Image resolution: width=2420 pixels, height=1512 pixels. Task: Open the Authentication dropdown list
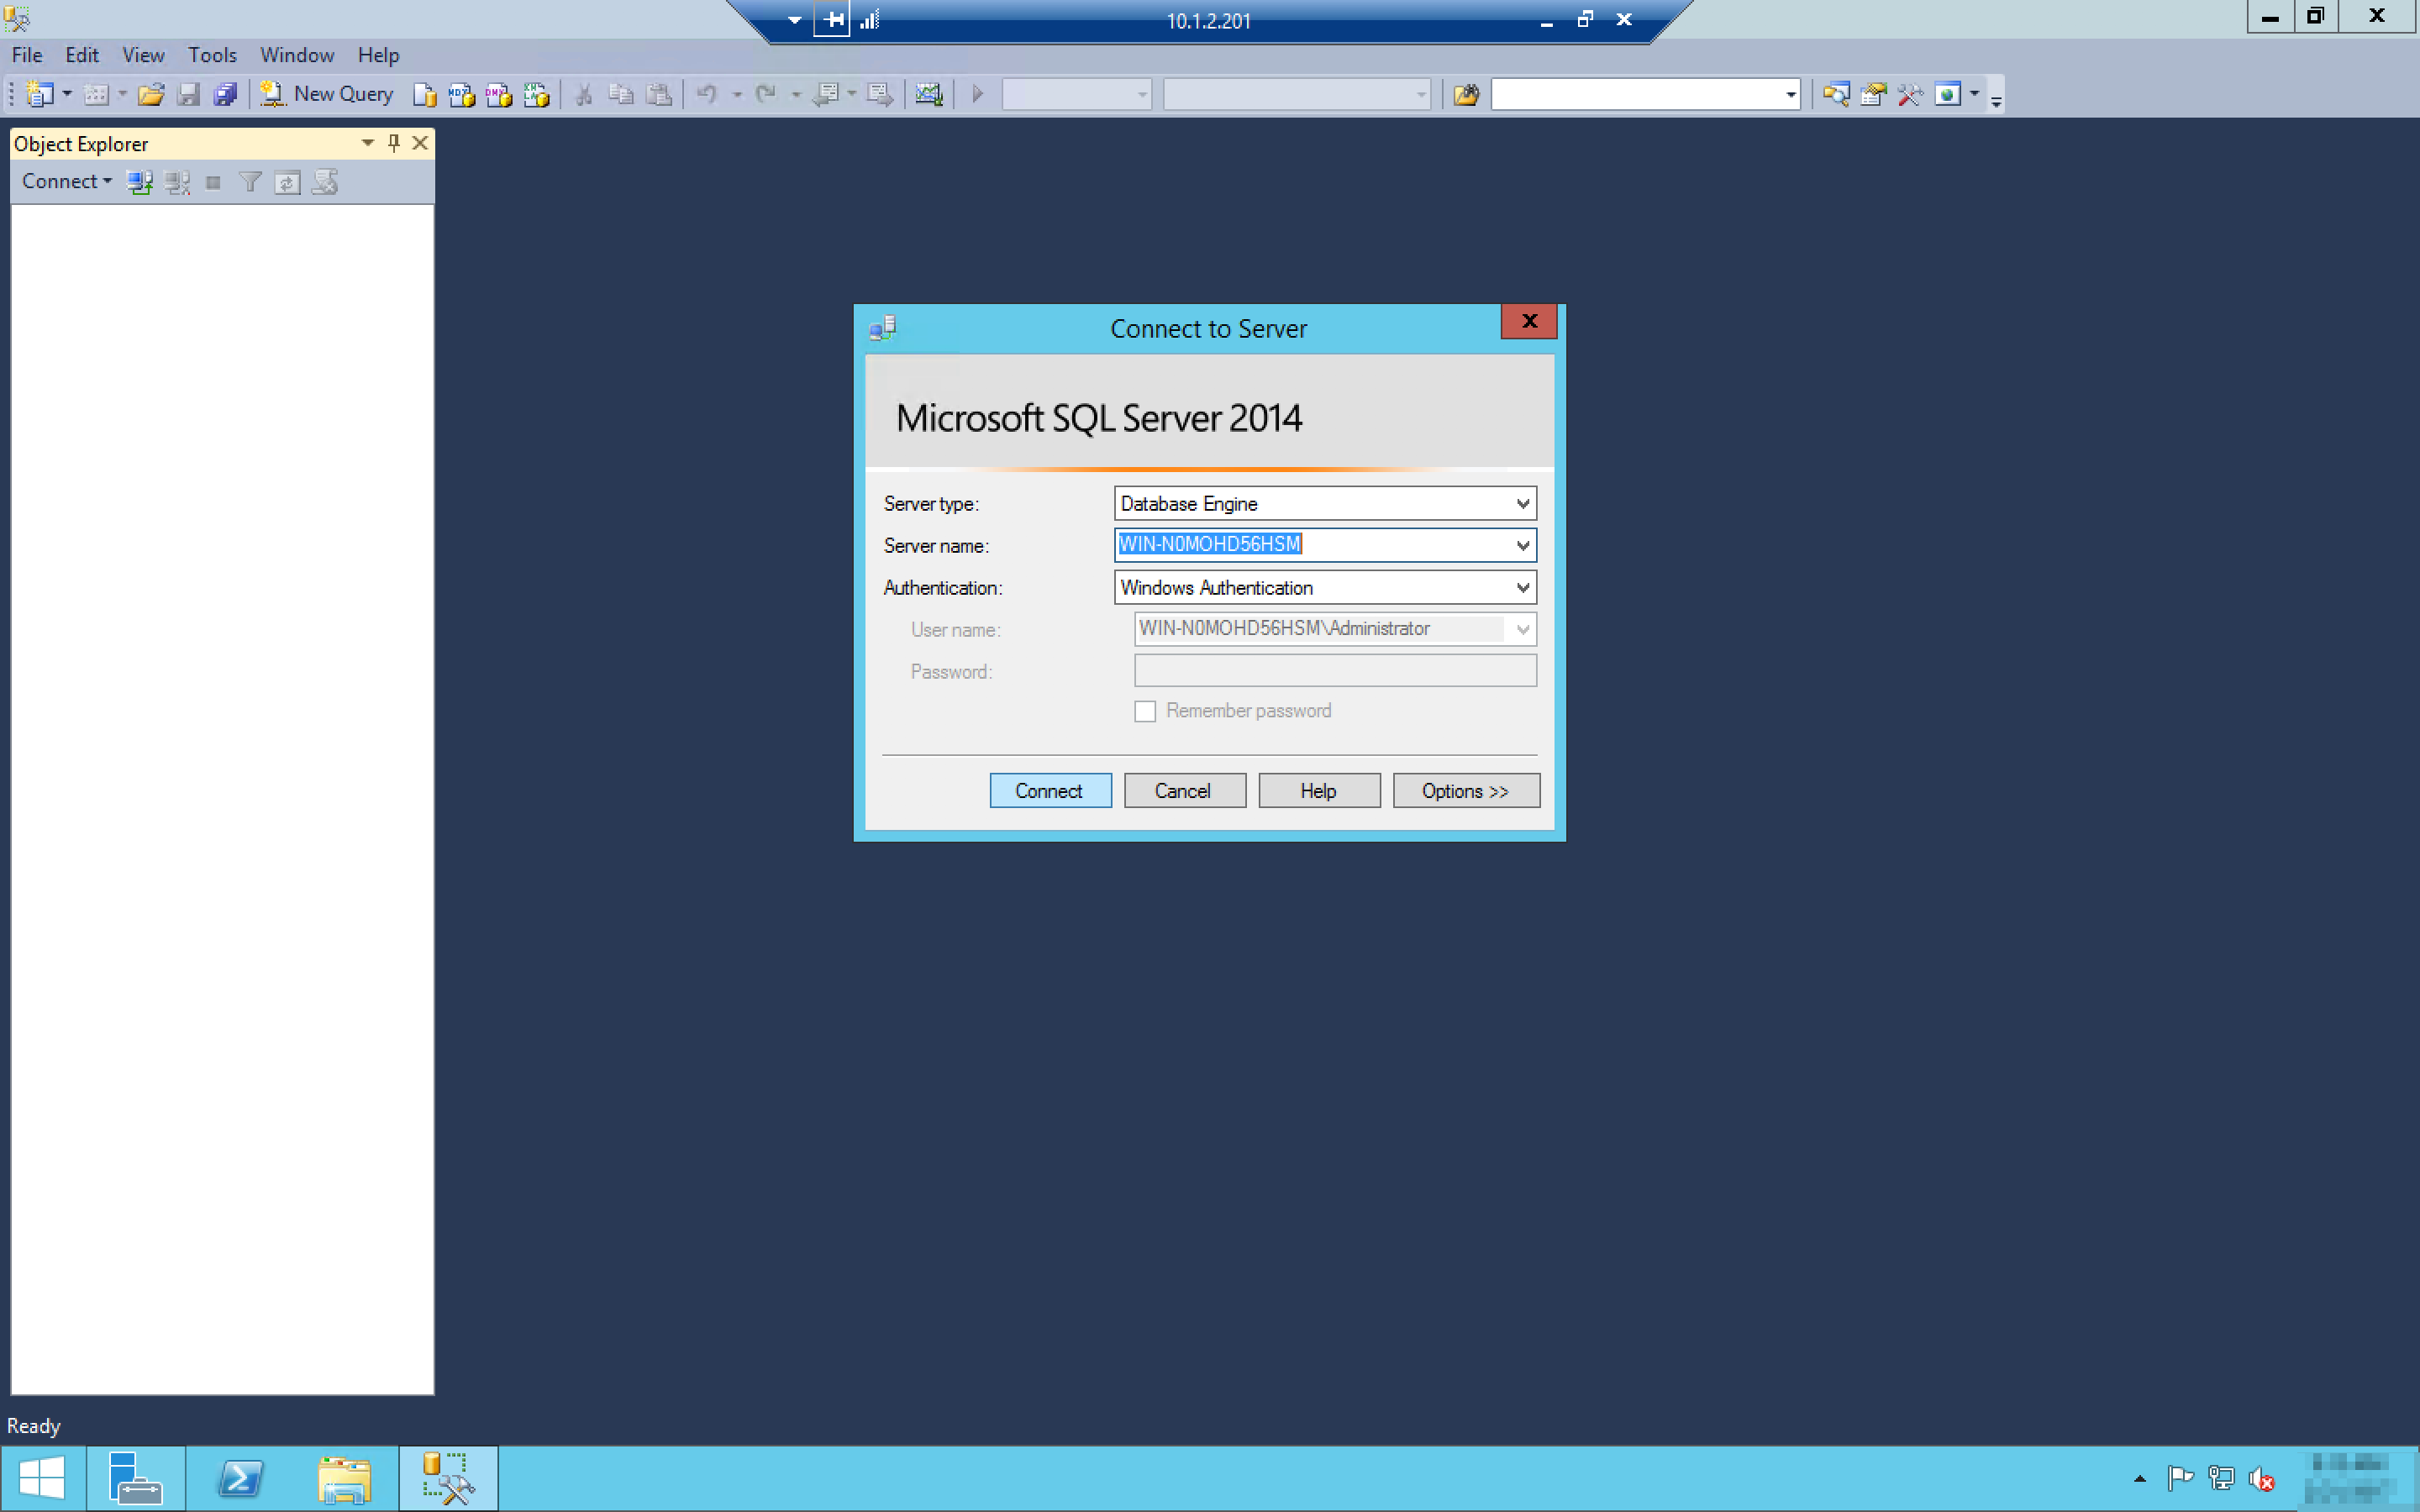pos(1522,587)
